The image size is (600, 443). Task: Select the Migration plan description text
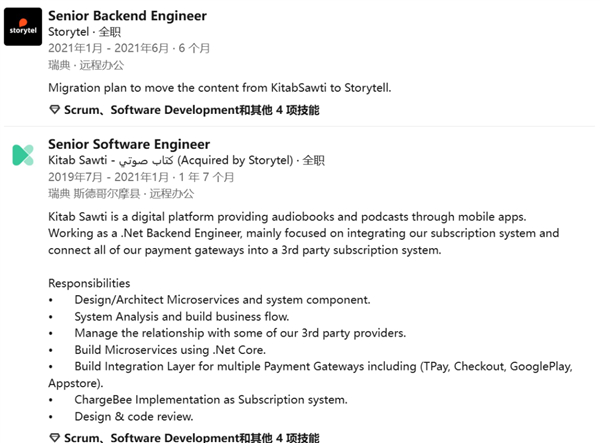click(x=220, y=88)
